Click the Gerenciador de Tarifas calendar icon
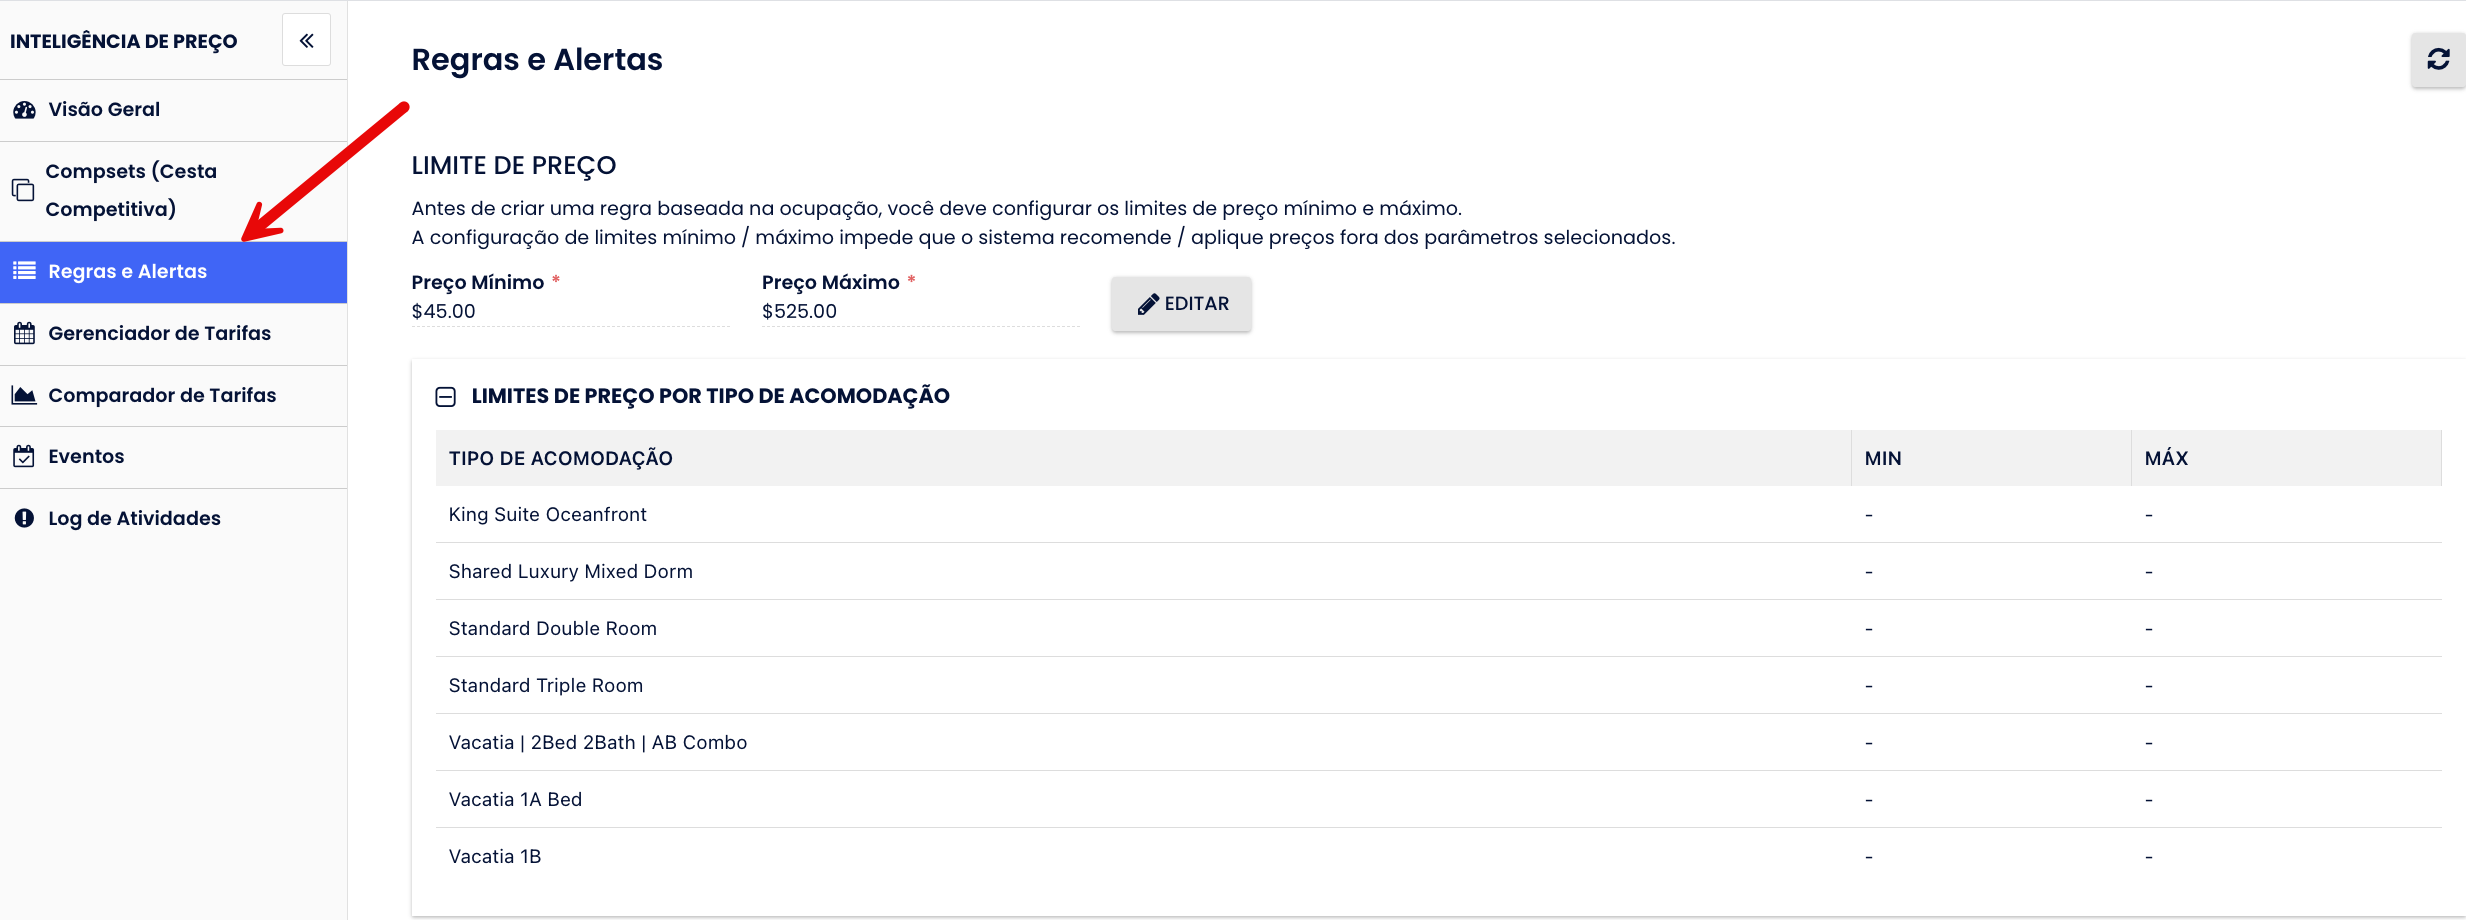This screenshot has height=920, width=2466. [x=24, y=333]
